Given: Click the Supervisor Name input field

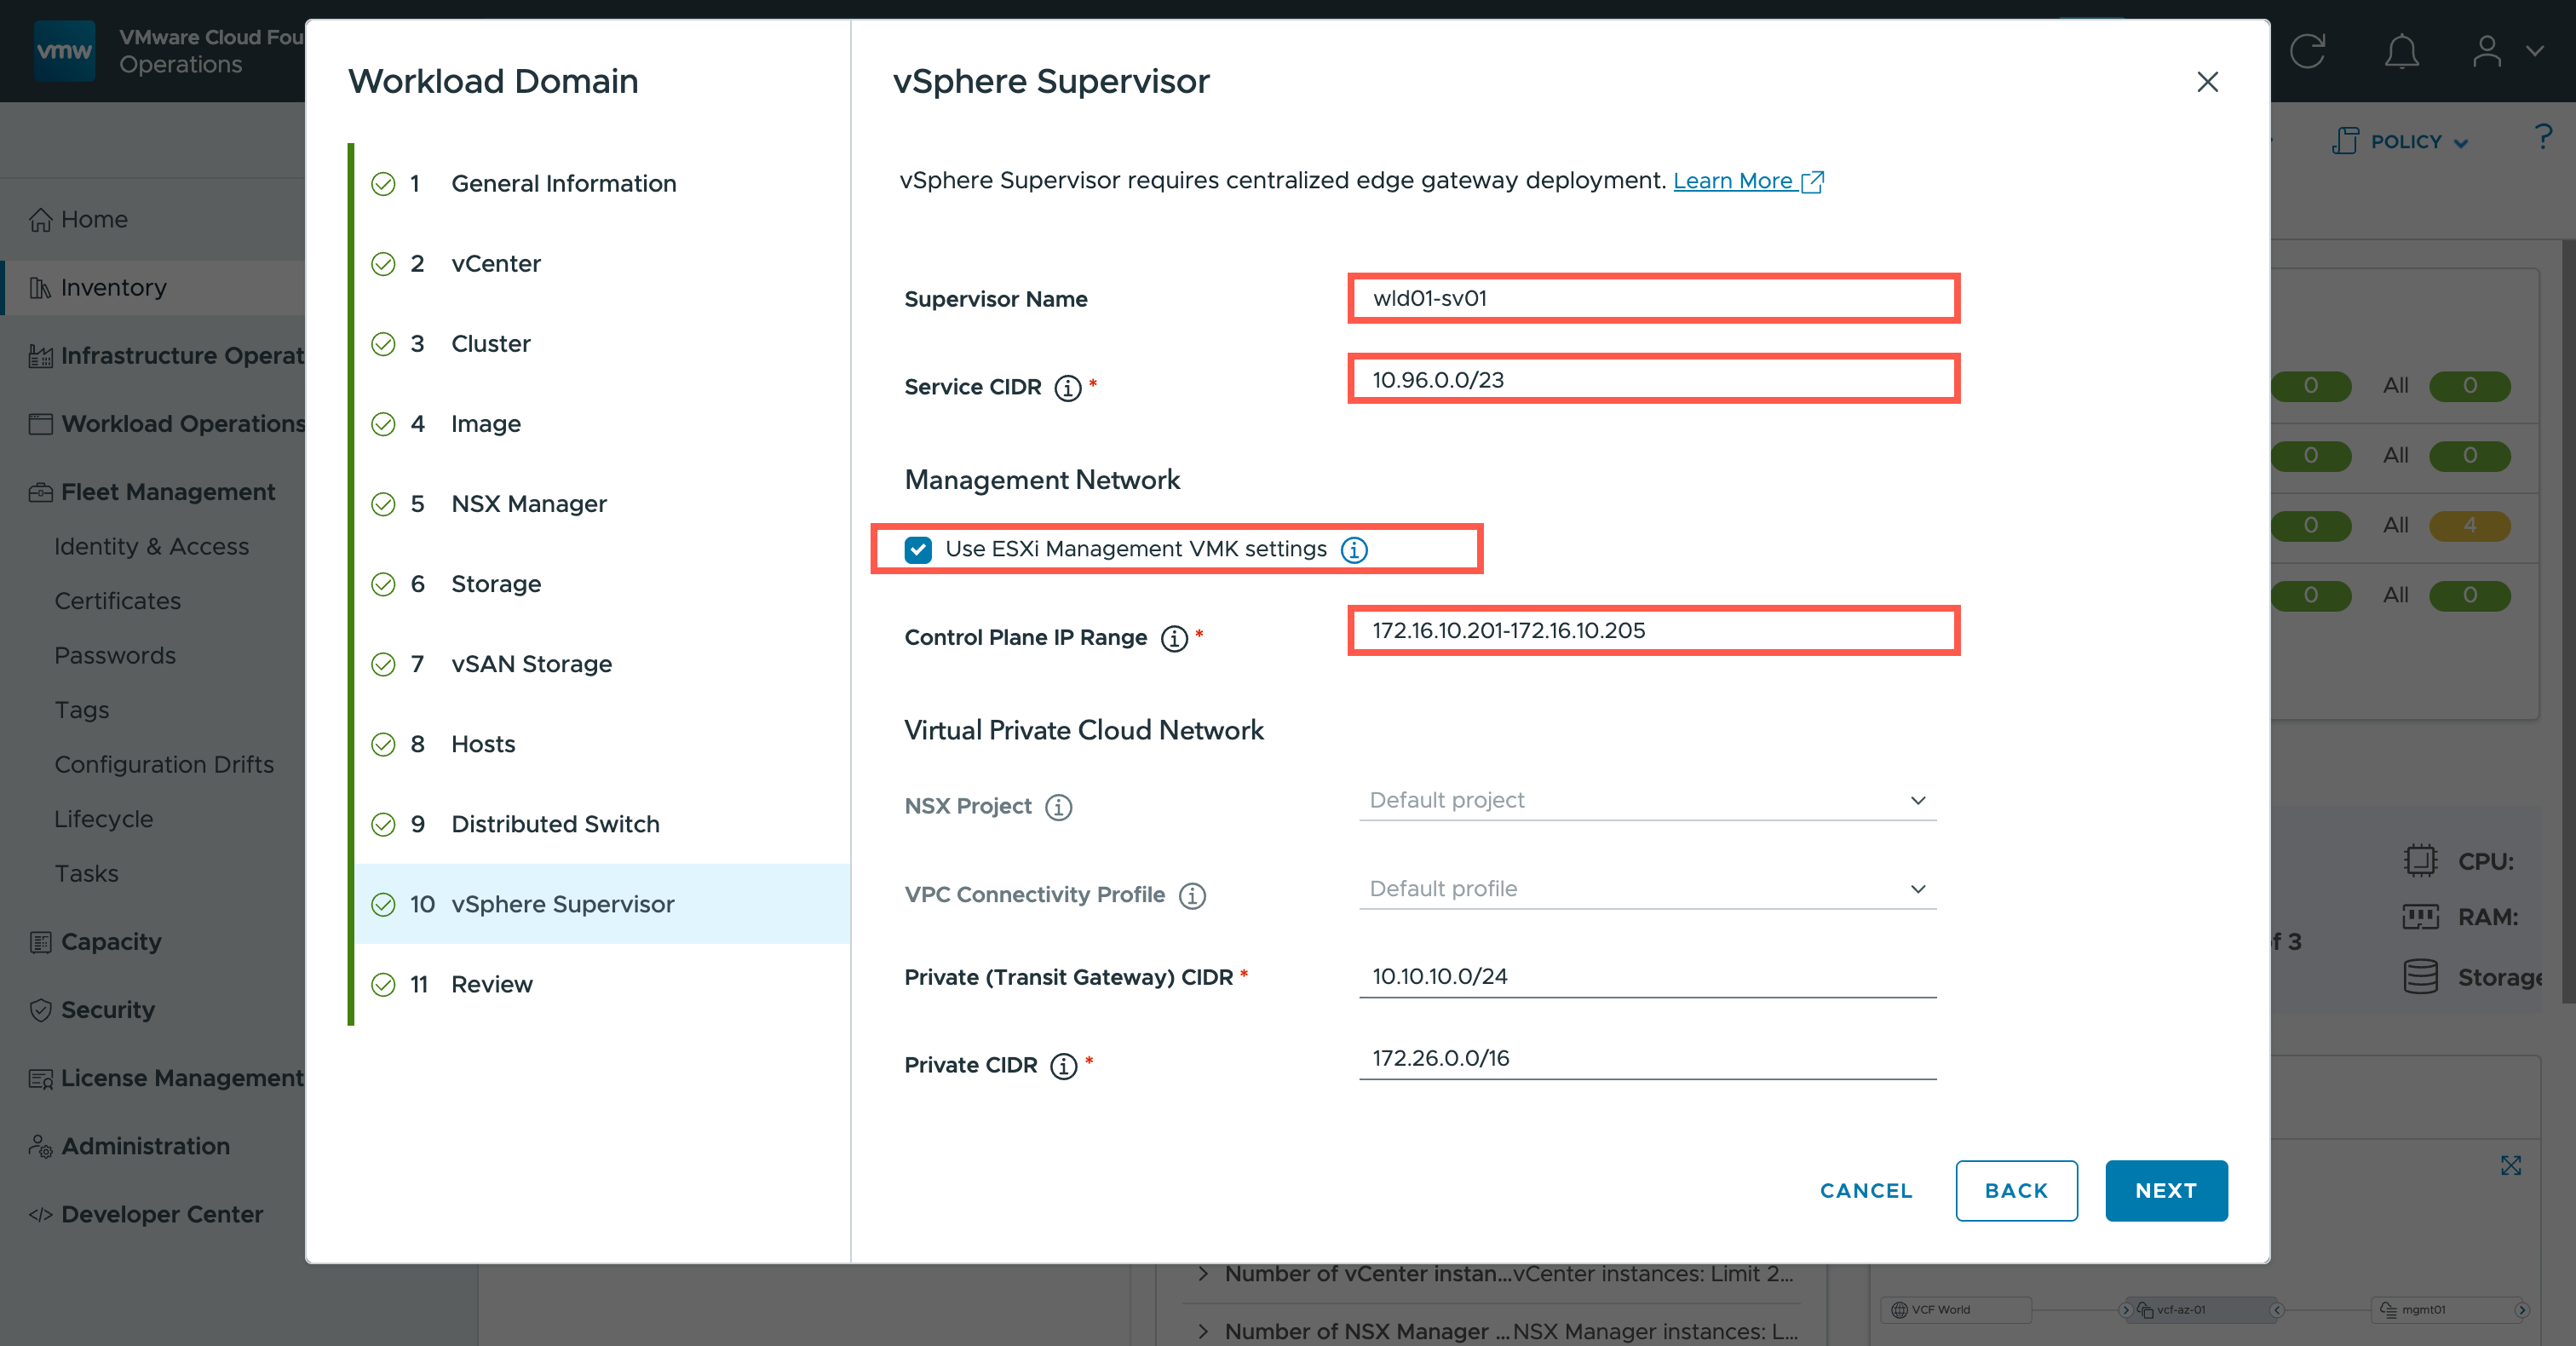Looking at the screenshot, I should pos(1652,298).
